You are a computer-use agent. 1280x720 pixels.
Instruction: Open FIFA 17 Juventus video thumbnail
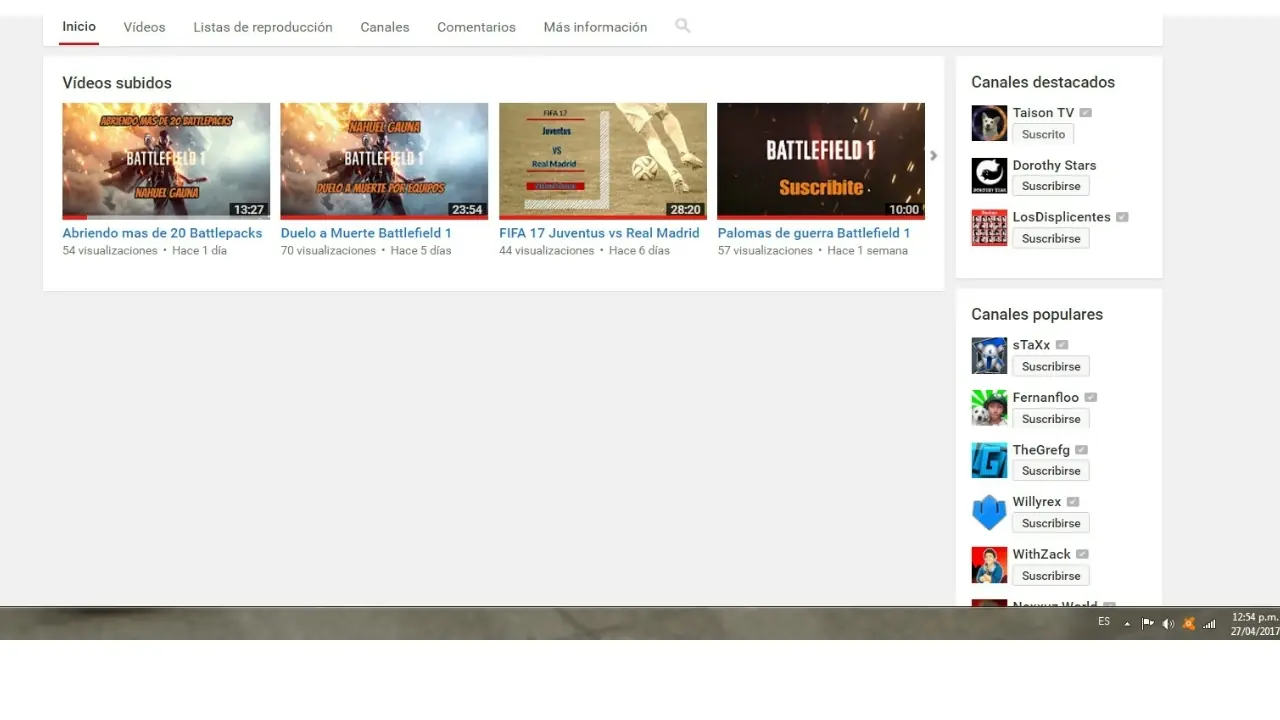tap(603, 161)
